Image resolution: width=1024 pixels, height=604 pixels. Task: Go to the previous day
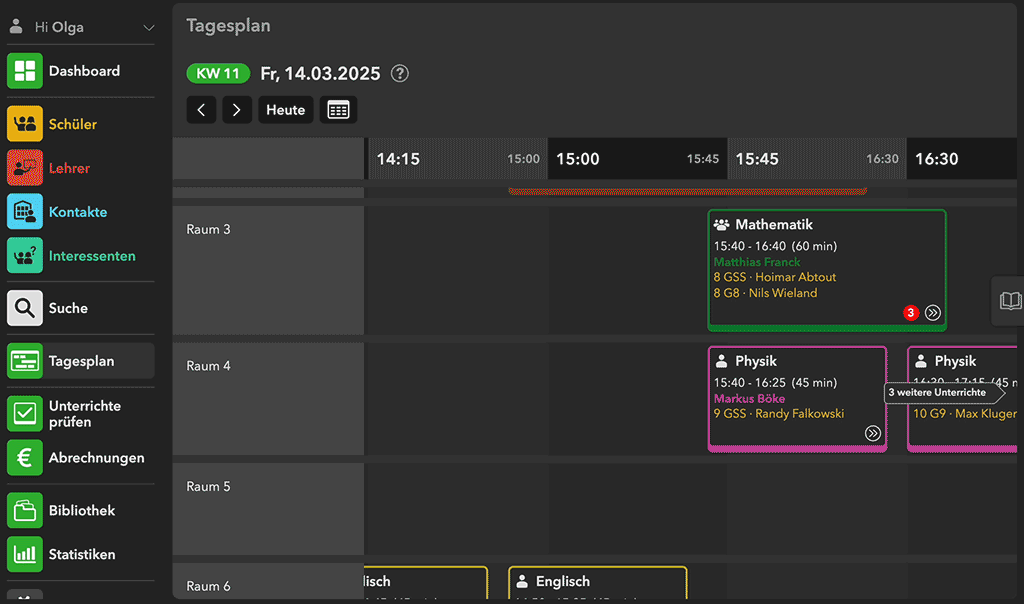tap(201, 110)
